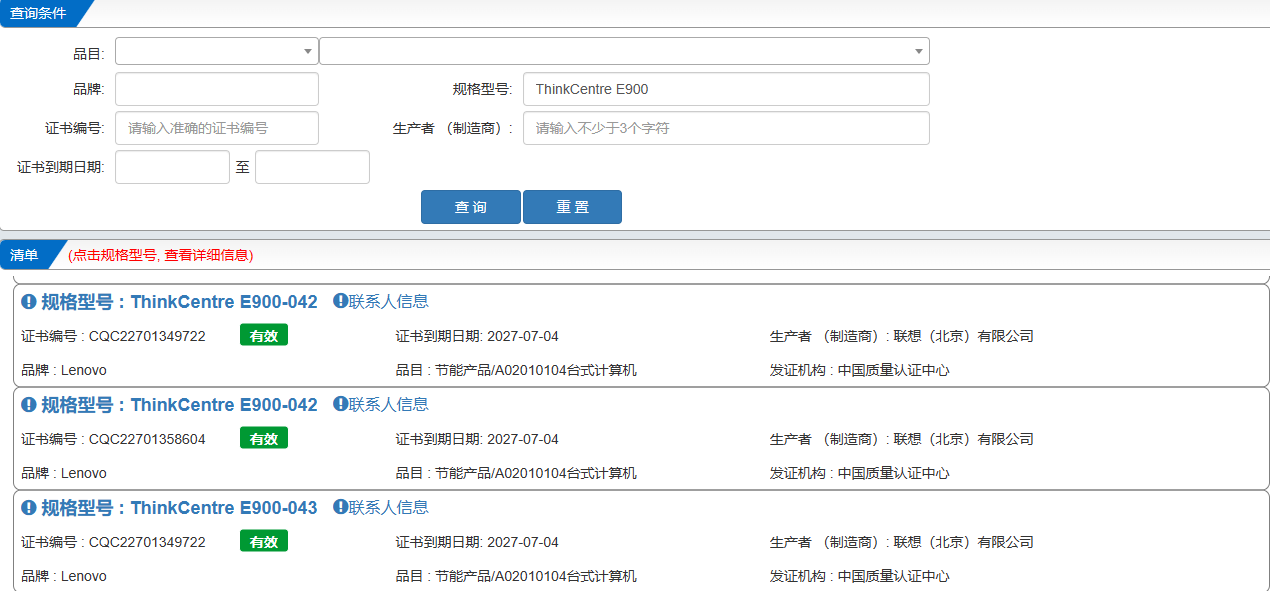View 联系人信息 in the card with certificate CQC22701358604
The height and width of the screenshot is (591, 1270).
tap(388, 404)
